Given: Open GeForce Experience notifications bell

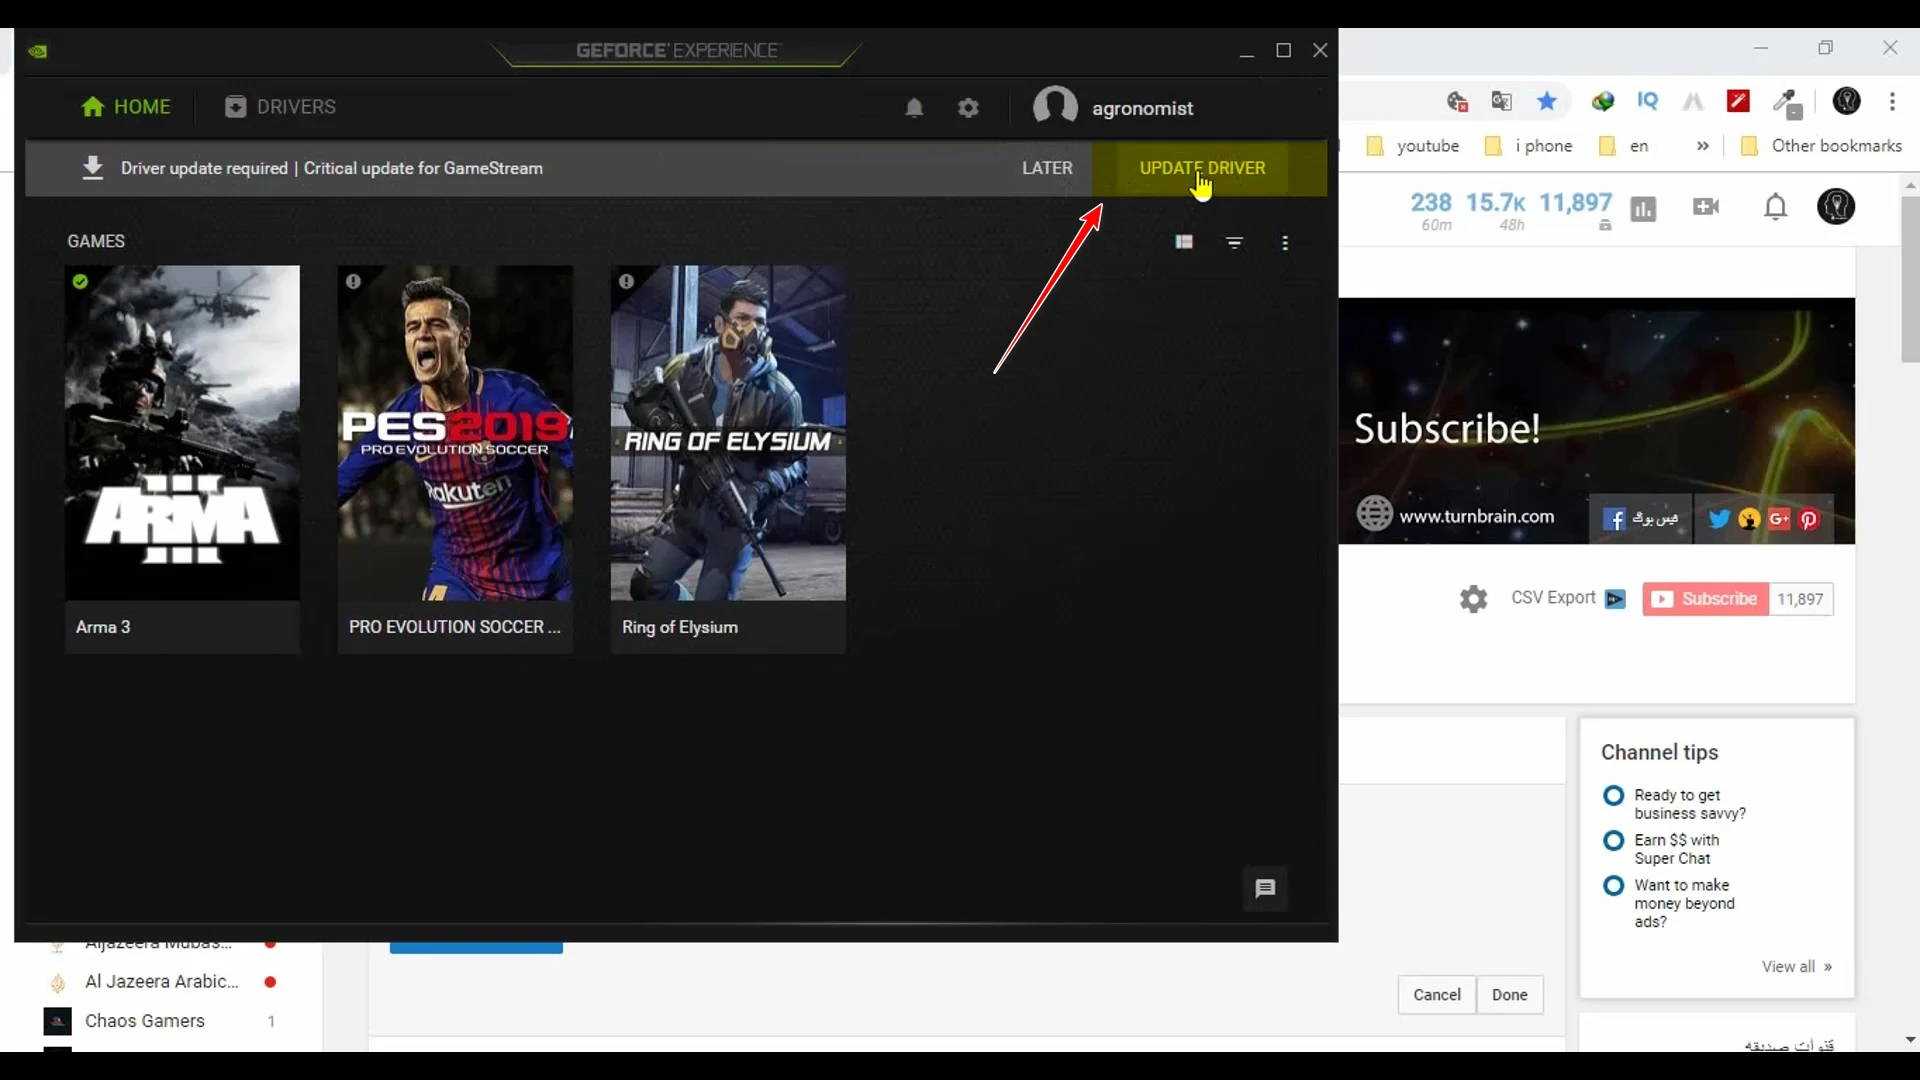Looking at the screenshot, I should (x=914, y=108).
